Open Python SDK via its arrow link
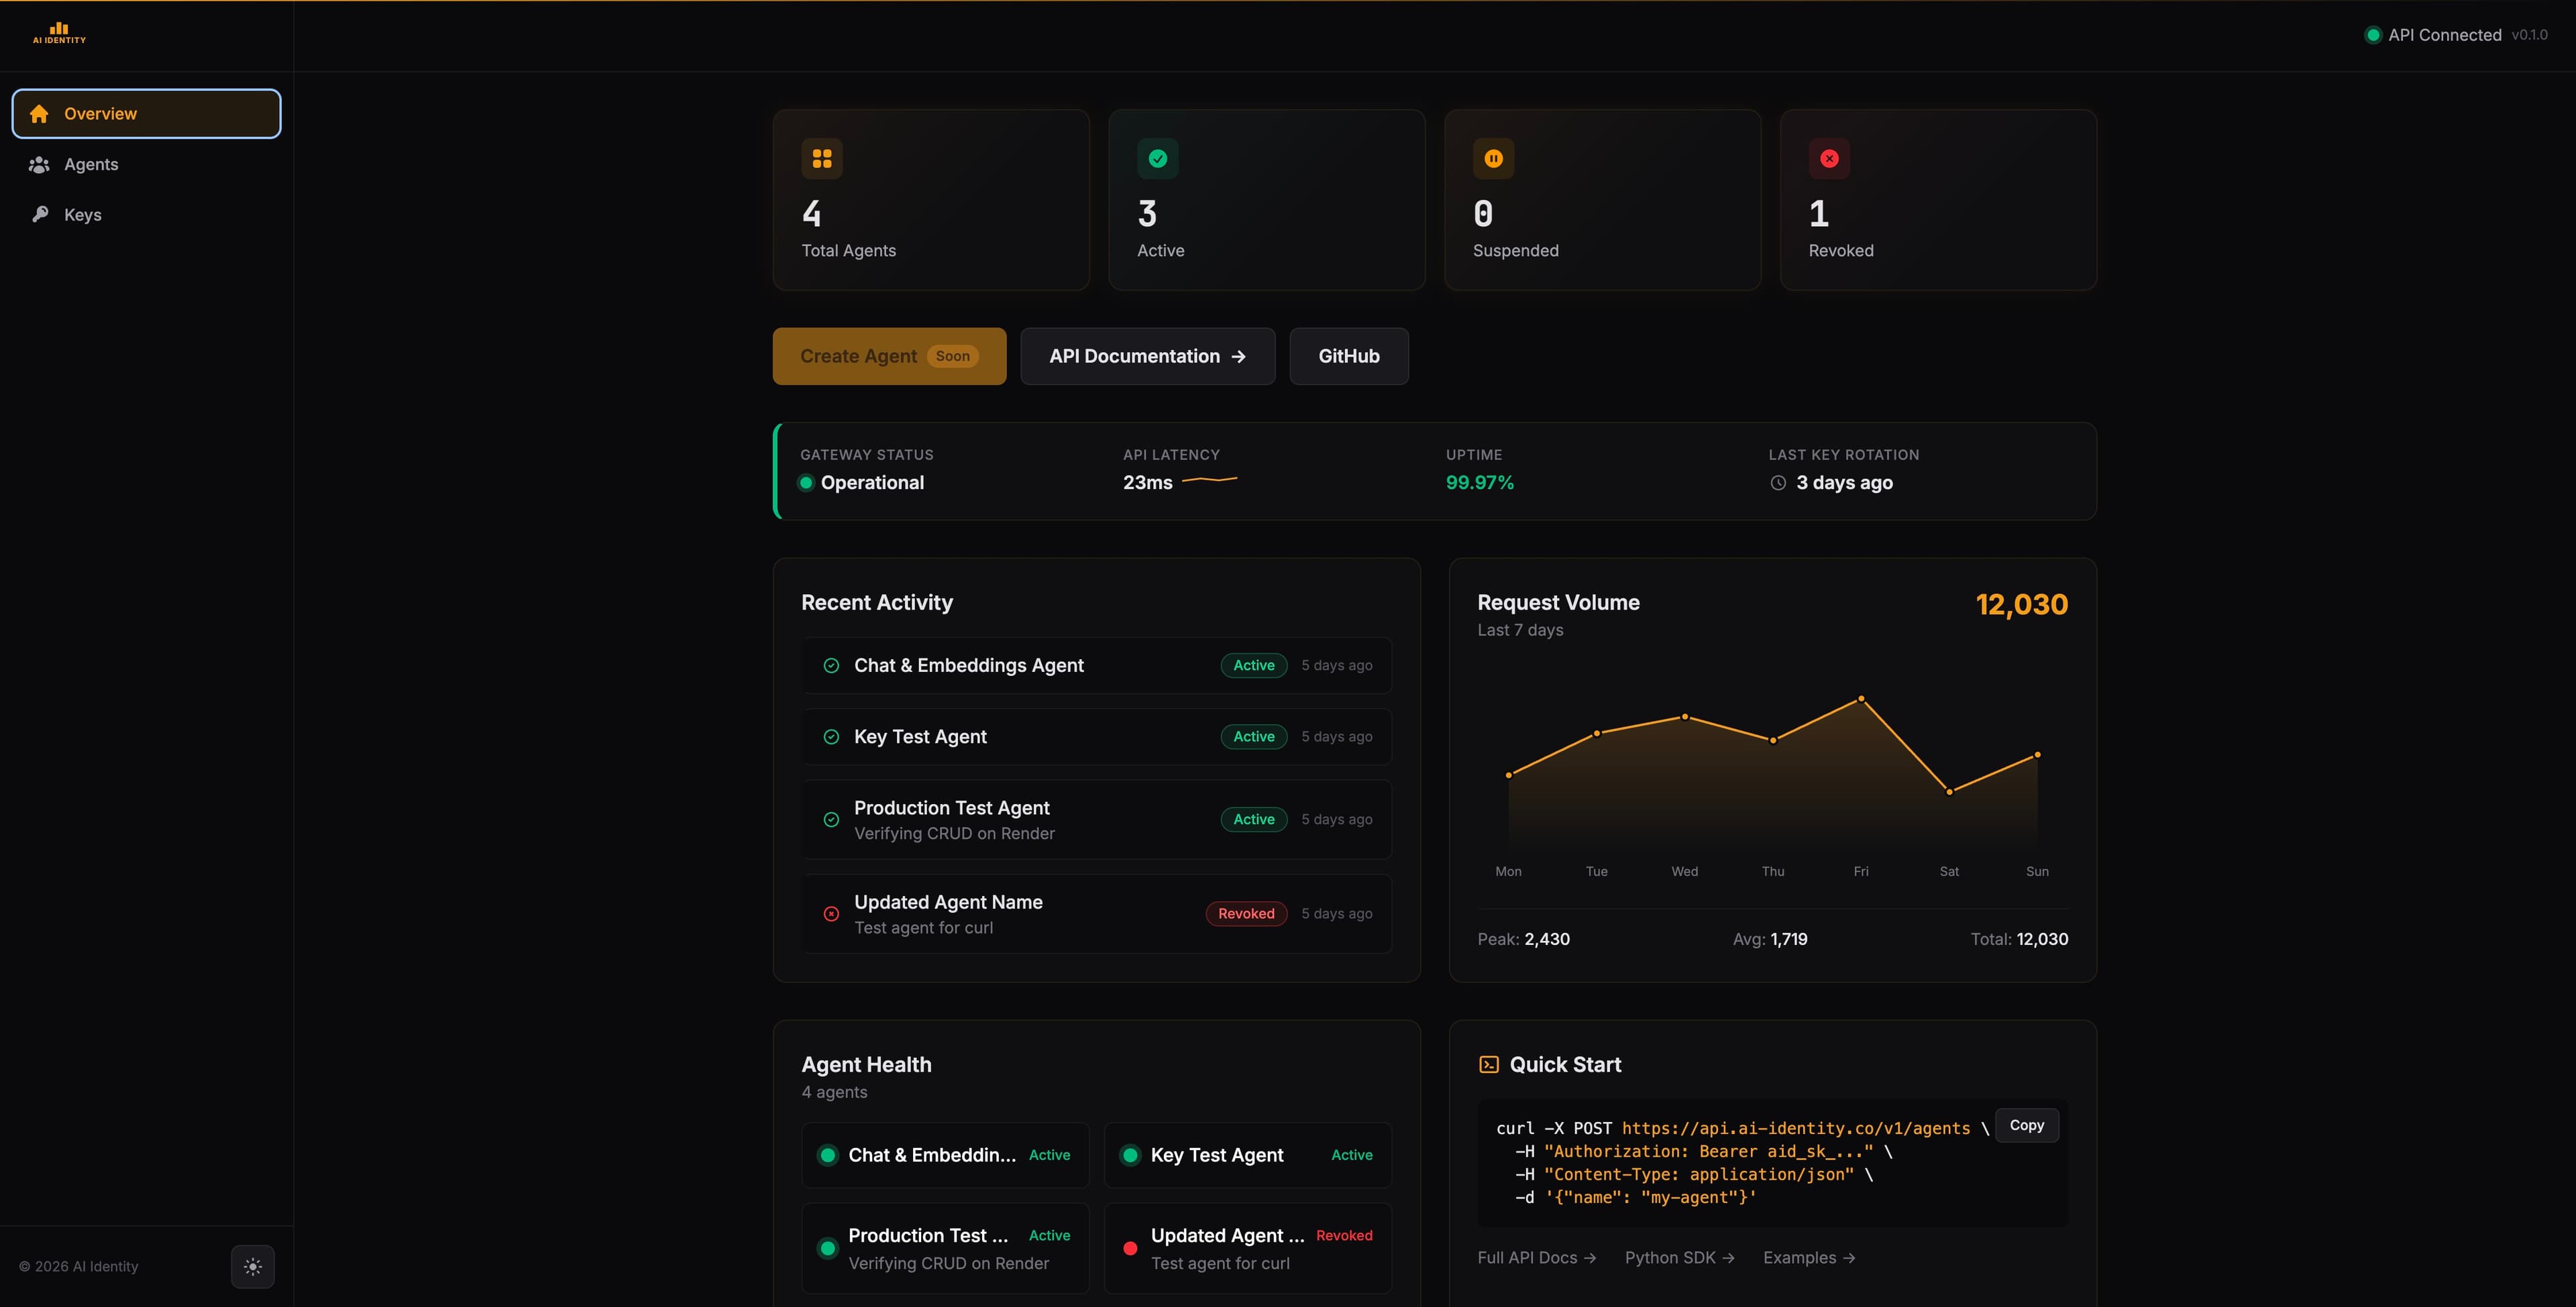This screenshot has width=2576, height=1307. (1679, 1258)
